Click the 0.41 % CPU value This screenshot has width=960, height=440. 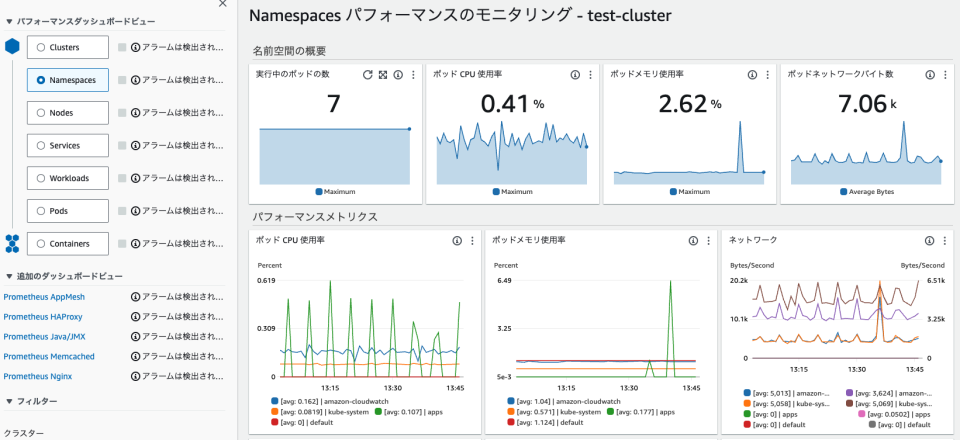(x=512, y=104)
